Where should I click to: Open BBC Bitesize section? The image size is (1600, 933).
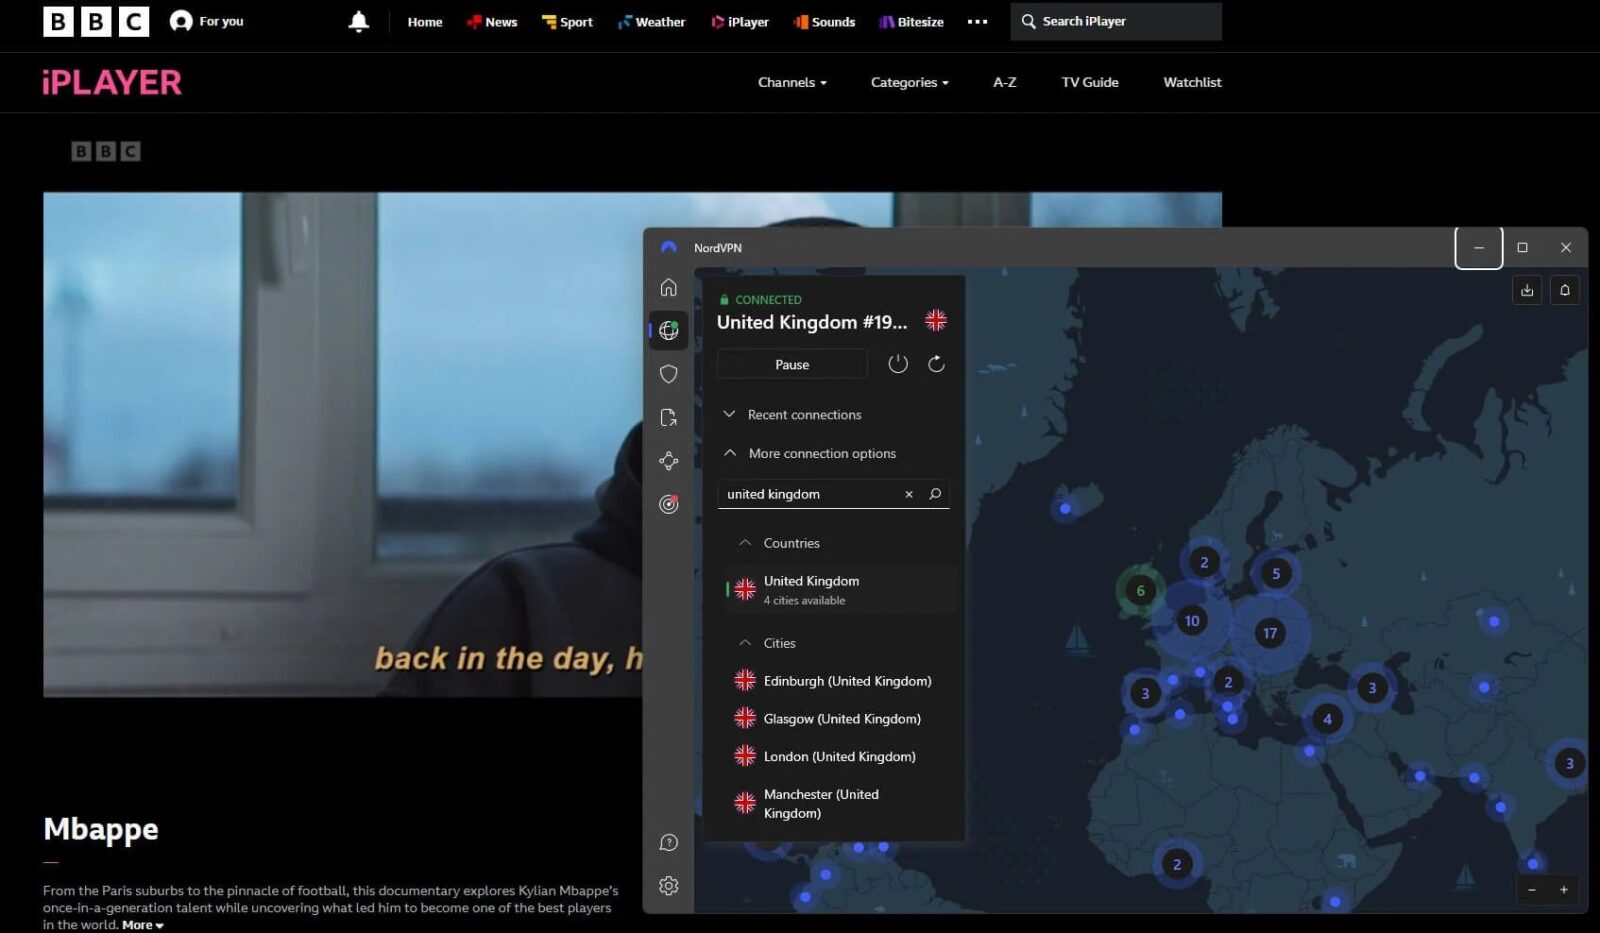click(911, 22)
